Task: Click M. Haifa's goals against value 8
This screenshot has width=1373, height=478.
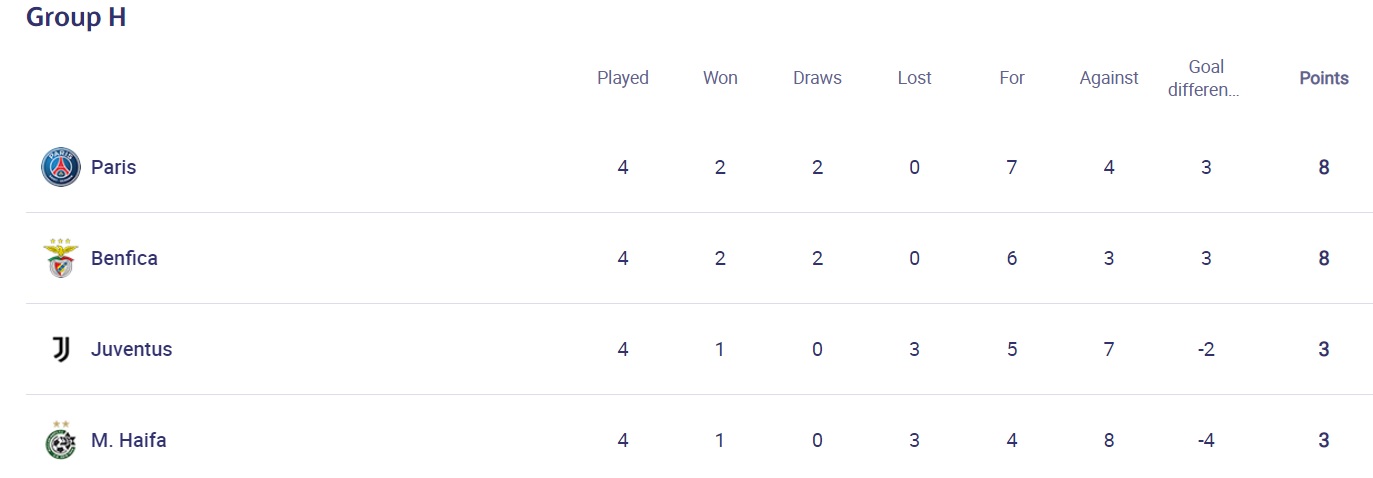Action: click(x=1109, y=440)
